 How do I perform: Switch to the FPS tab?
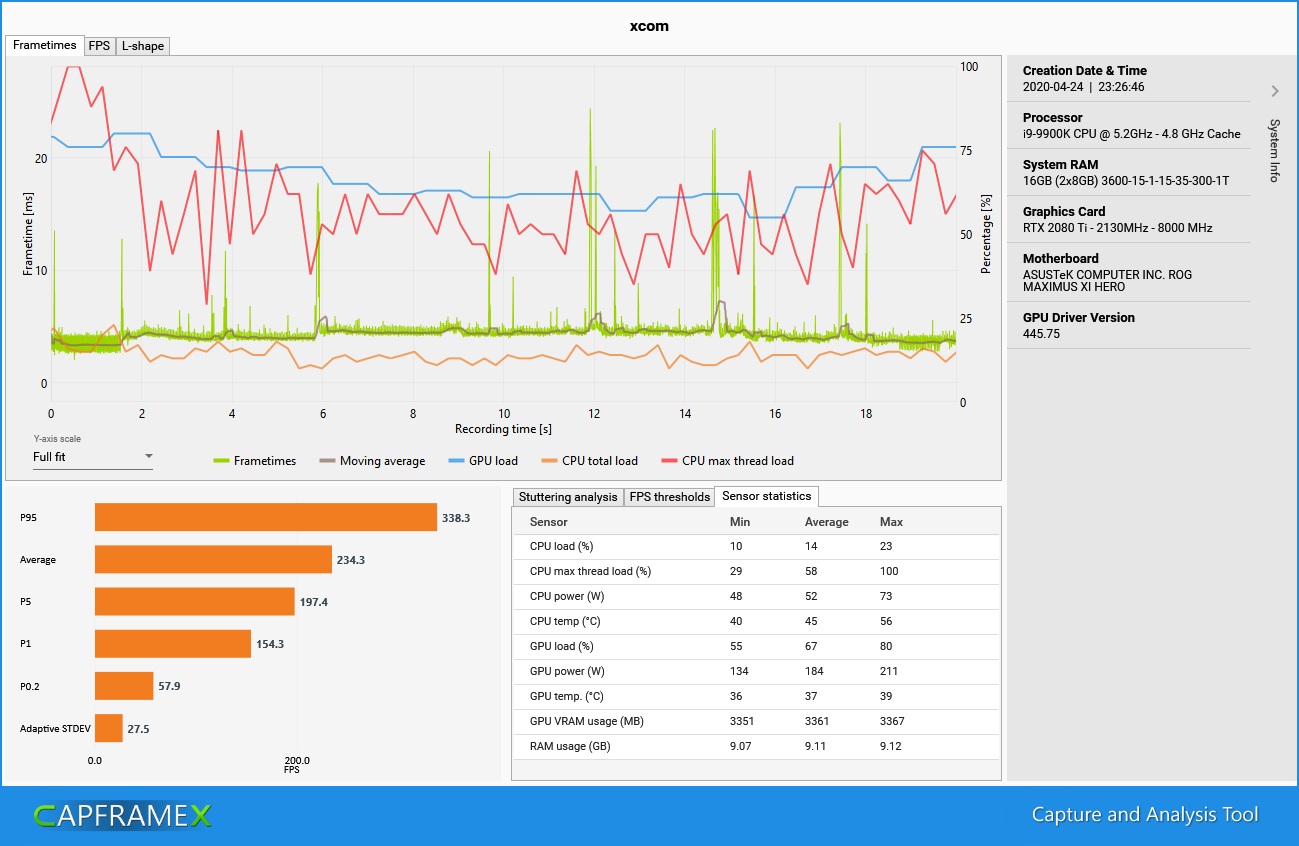[99, 46]
